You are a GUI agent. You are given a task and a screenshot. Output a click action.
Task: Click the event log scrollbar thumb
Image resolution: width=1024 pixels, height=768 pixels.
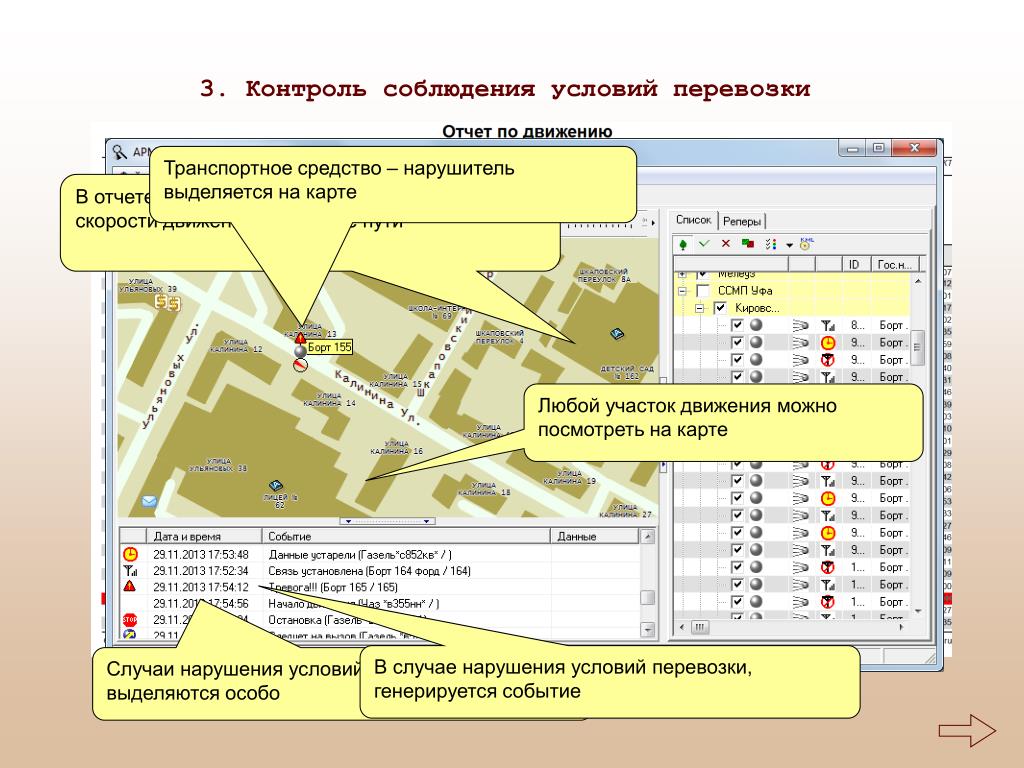point(647,598)
